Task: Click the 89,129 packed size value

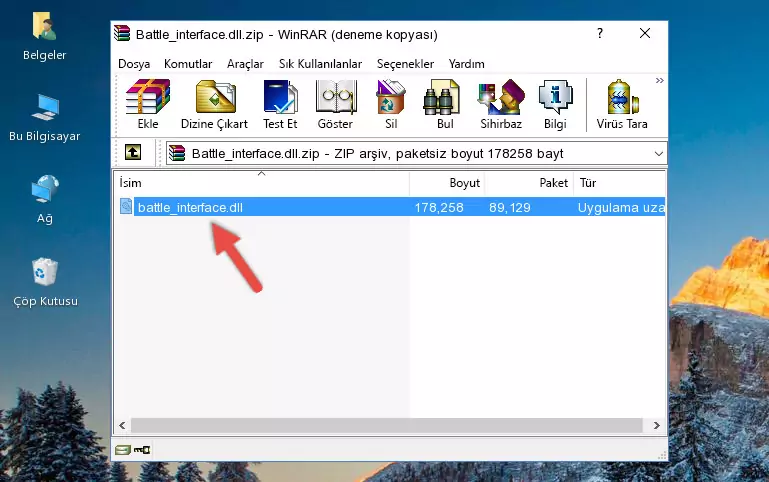Action: [510, 207]
